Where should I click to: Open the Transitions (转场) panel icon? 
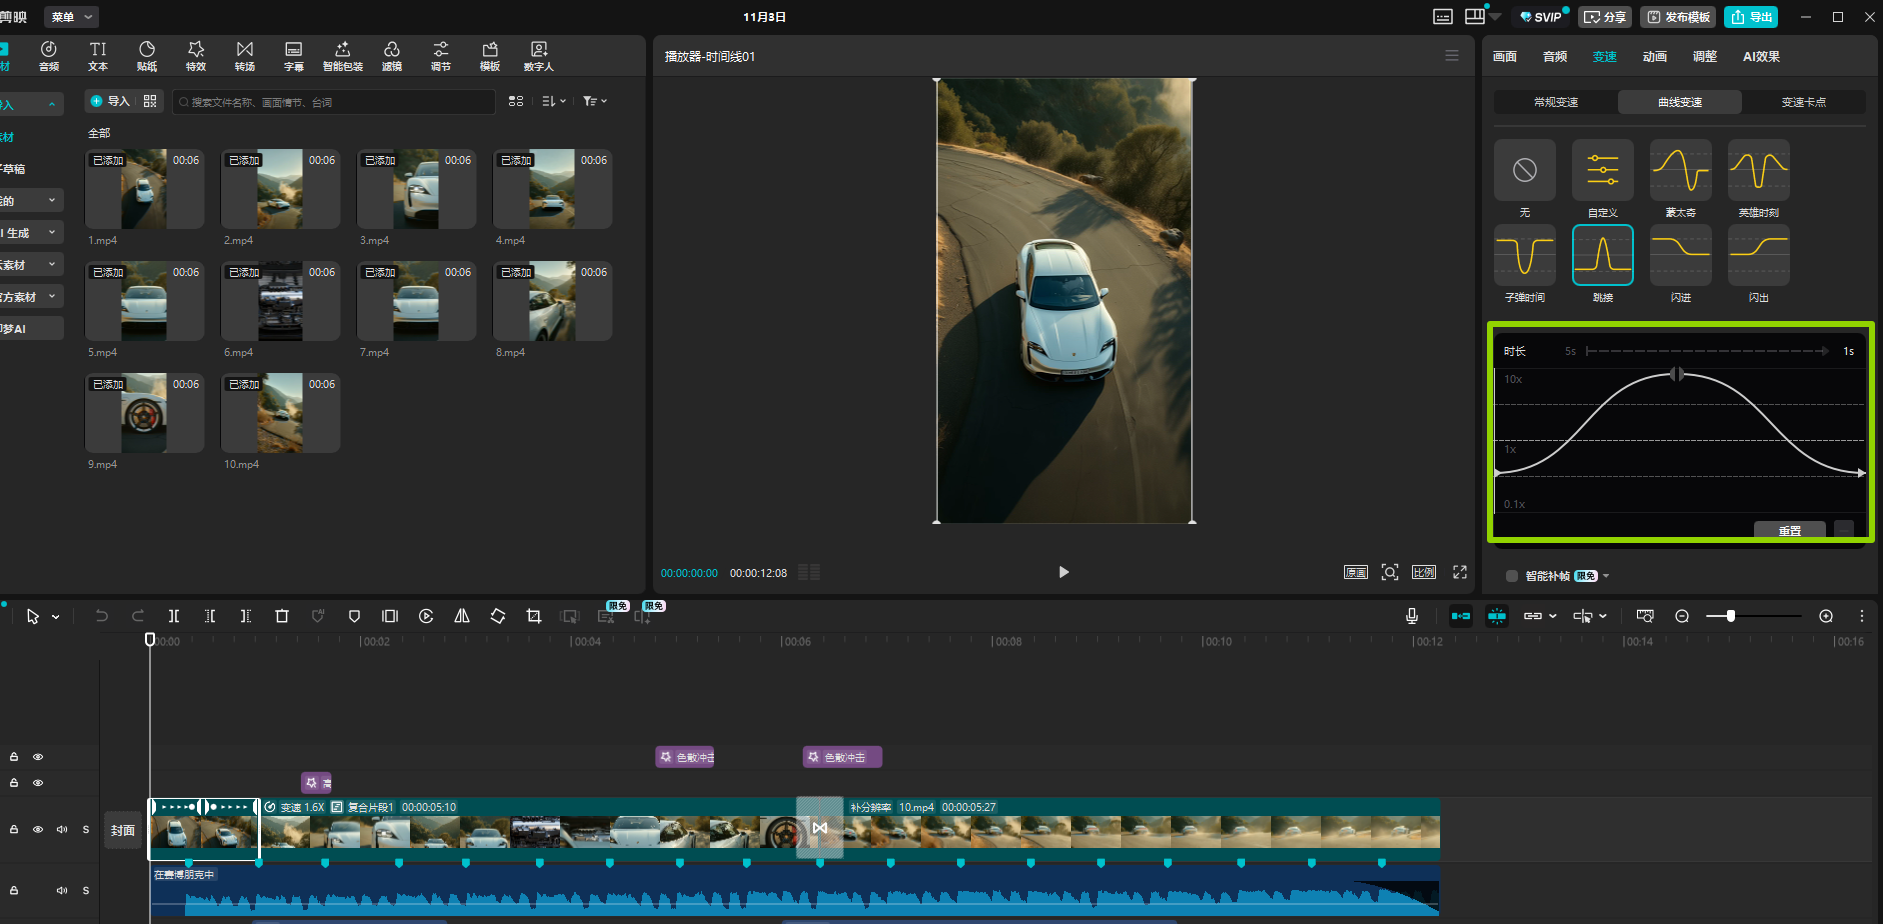(245, 56)
